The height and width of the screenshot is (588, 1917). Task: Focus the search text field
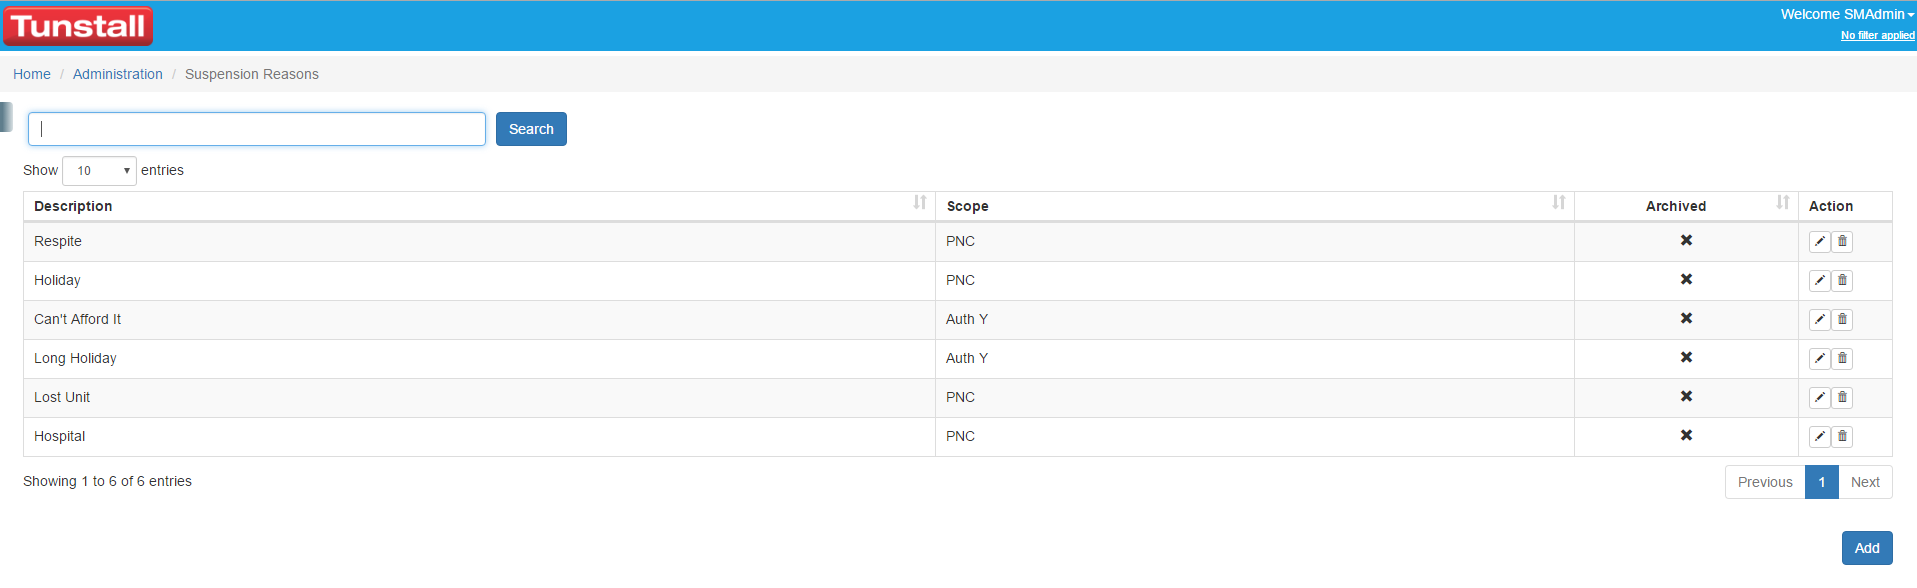click(x=257, y=129)
